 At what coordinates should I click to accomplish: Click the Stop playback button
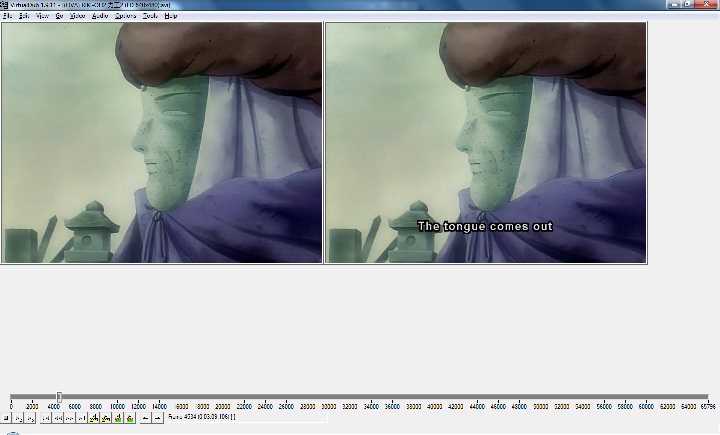pos(6,418)
